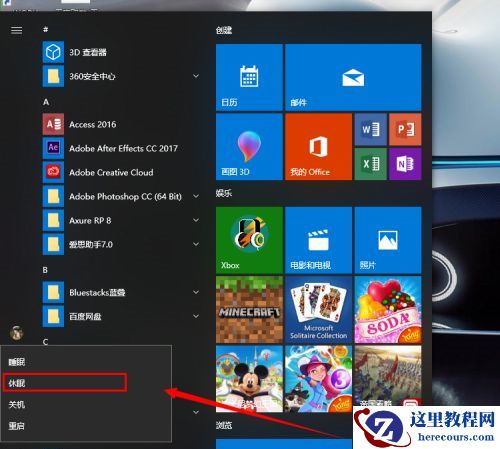Open the 邮件 mail tile

[353, 77]
